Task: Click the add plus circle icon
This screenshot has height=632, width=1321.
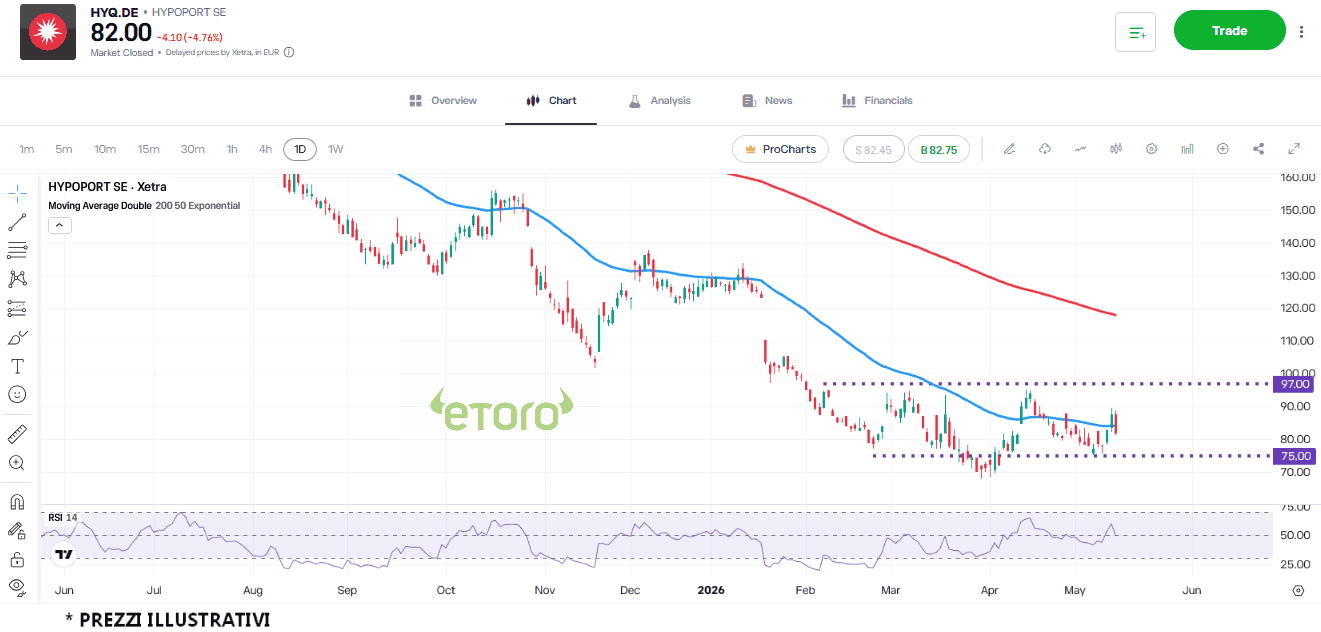Action: pos(1222,149)
